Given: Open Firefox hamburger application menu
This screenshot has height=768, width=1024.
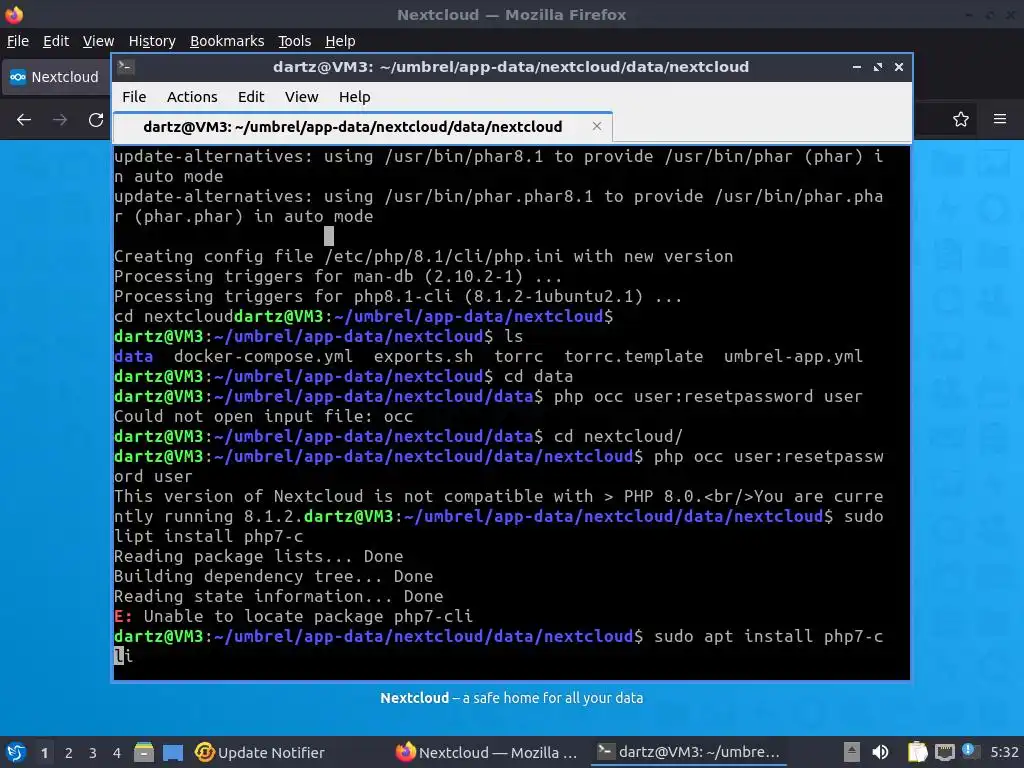Looking at the screenshot, I should click(x=1000, y=119).
